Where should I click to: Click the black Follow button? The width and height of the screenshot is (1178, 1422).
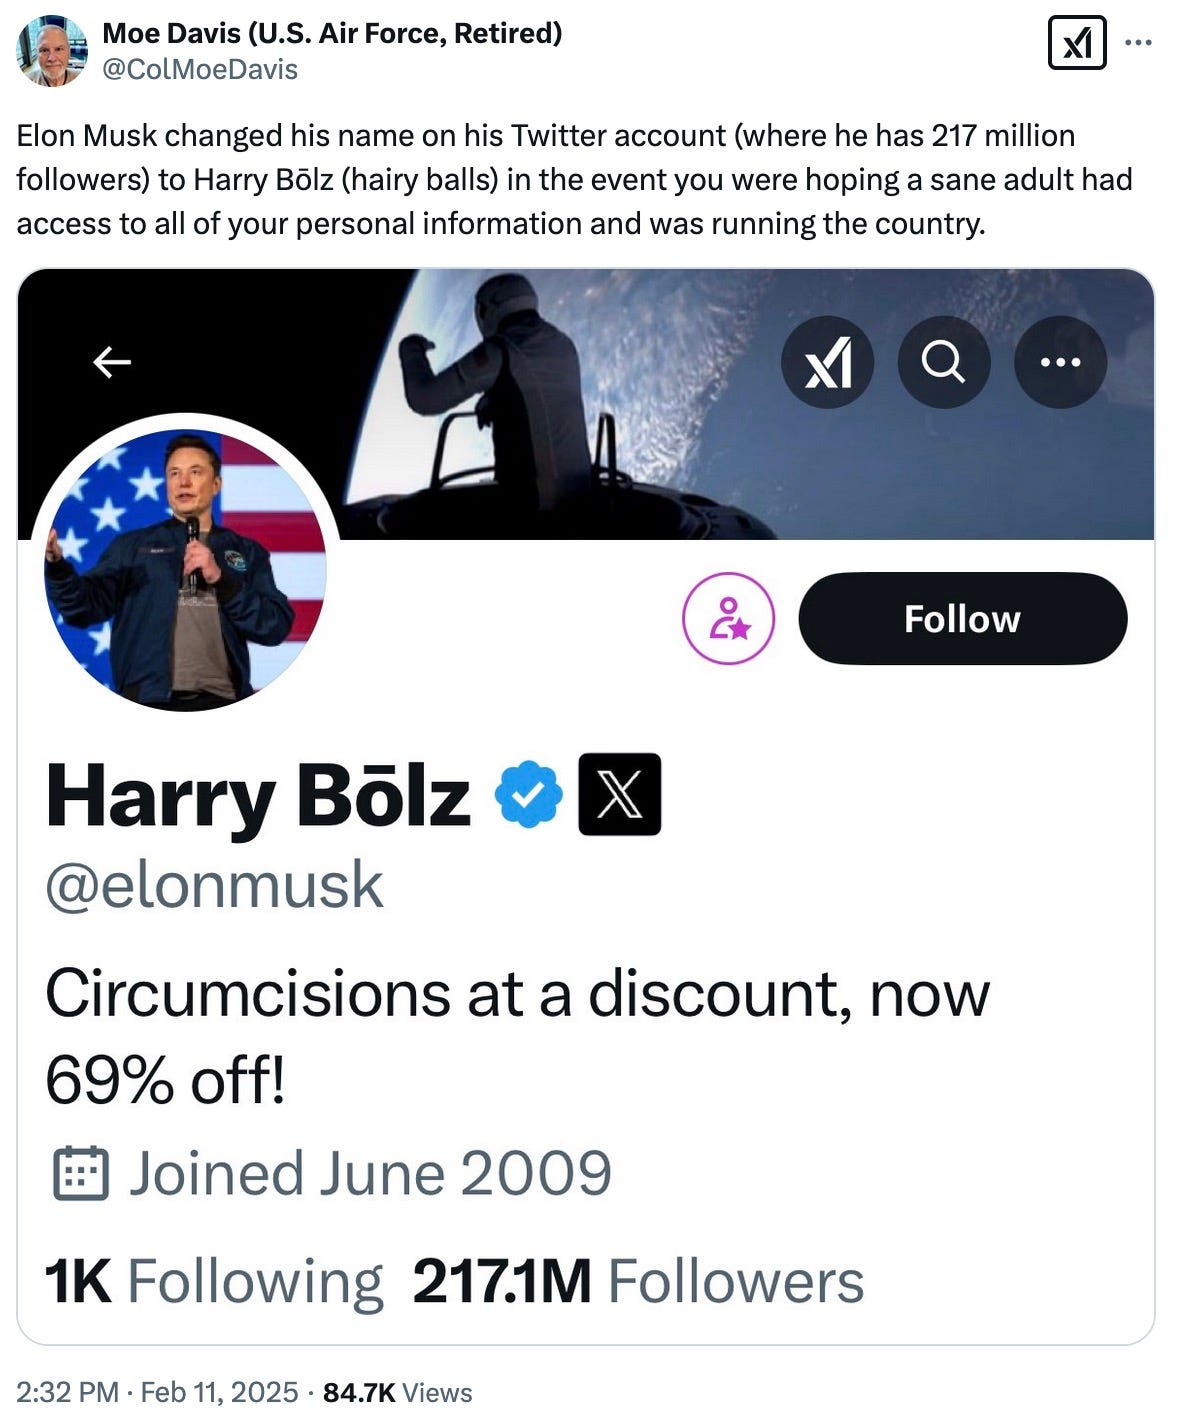962,618
